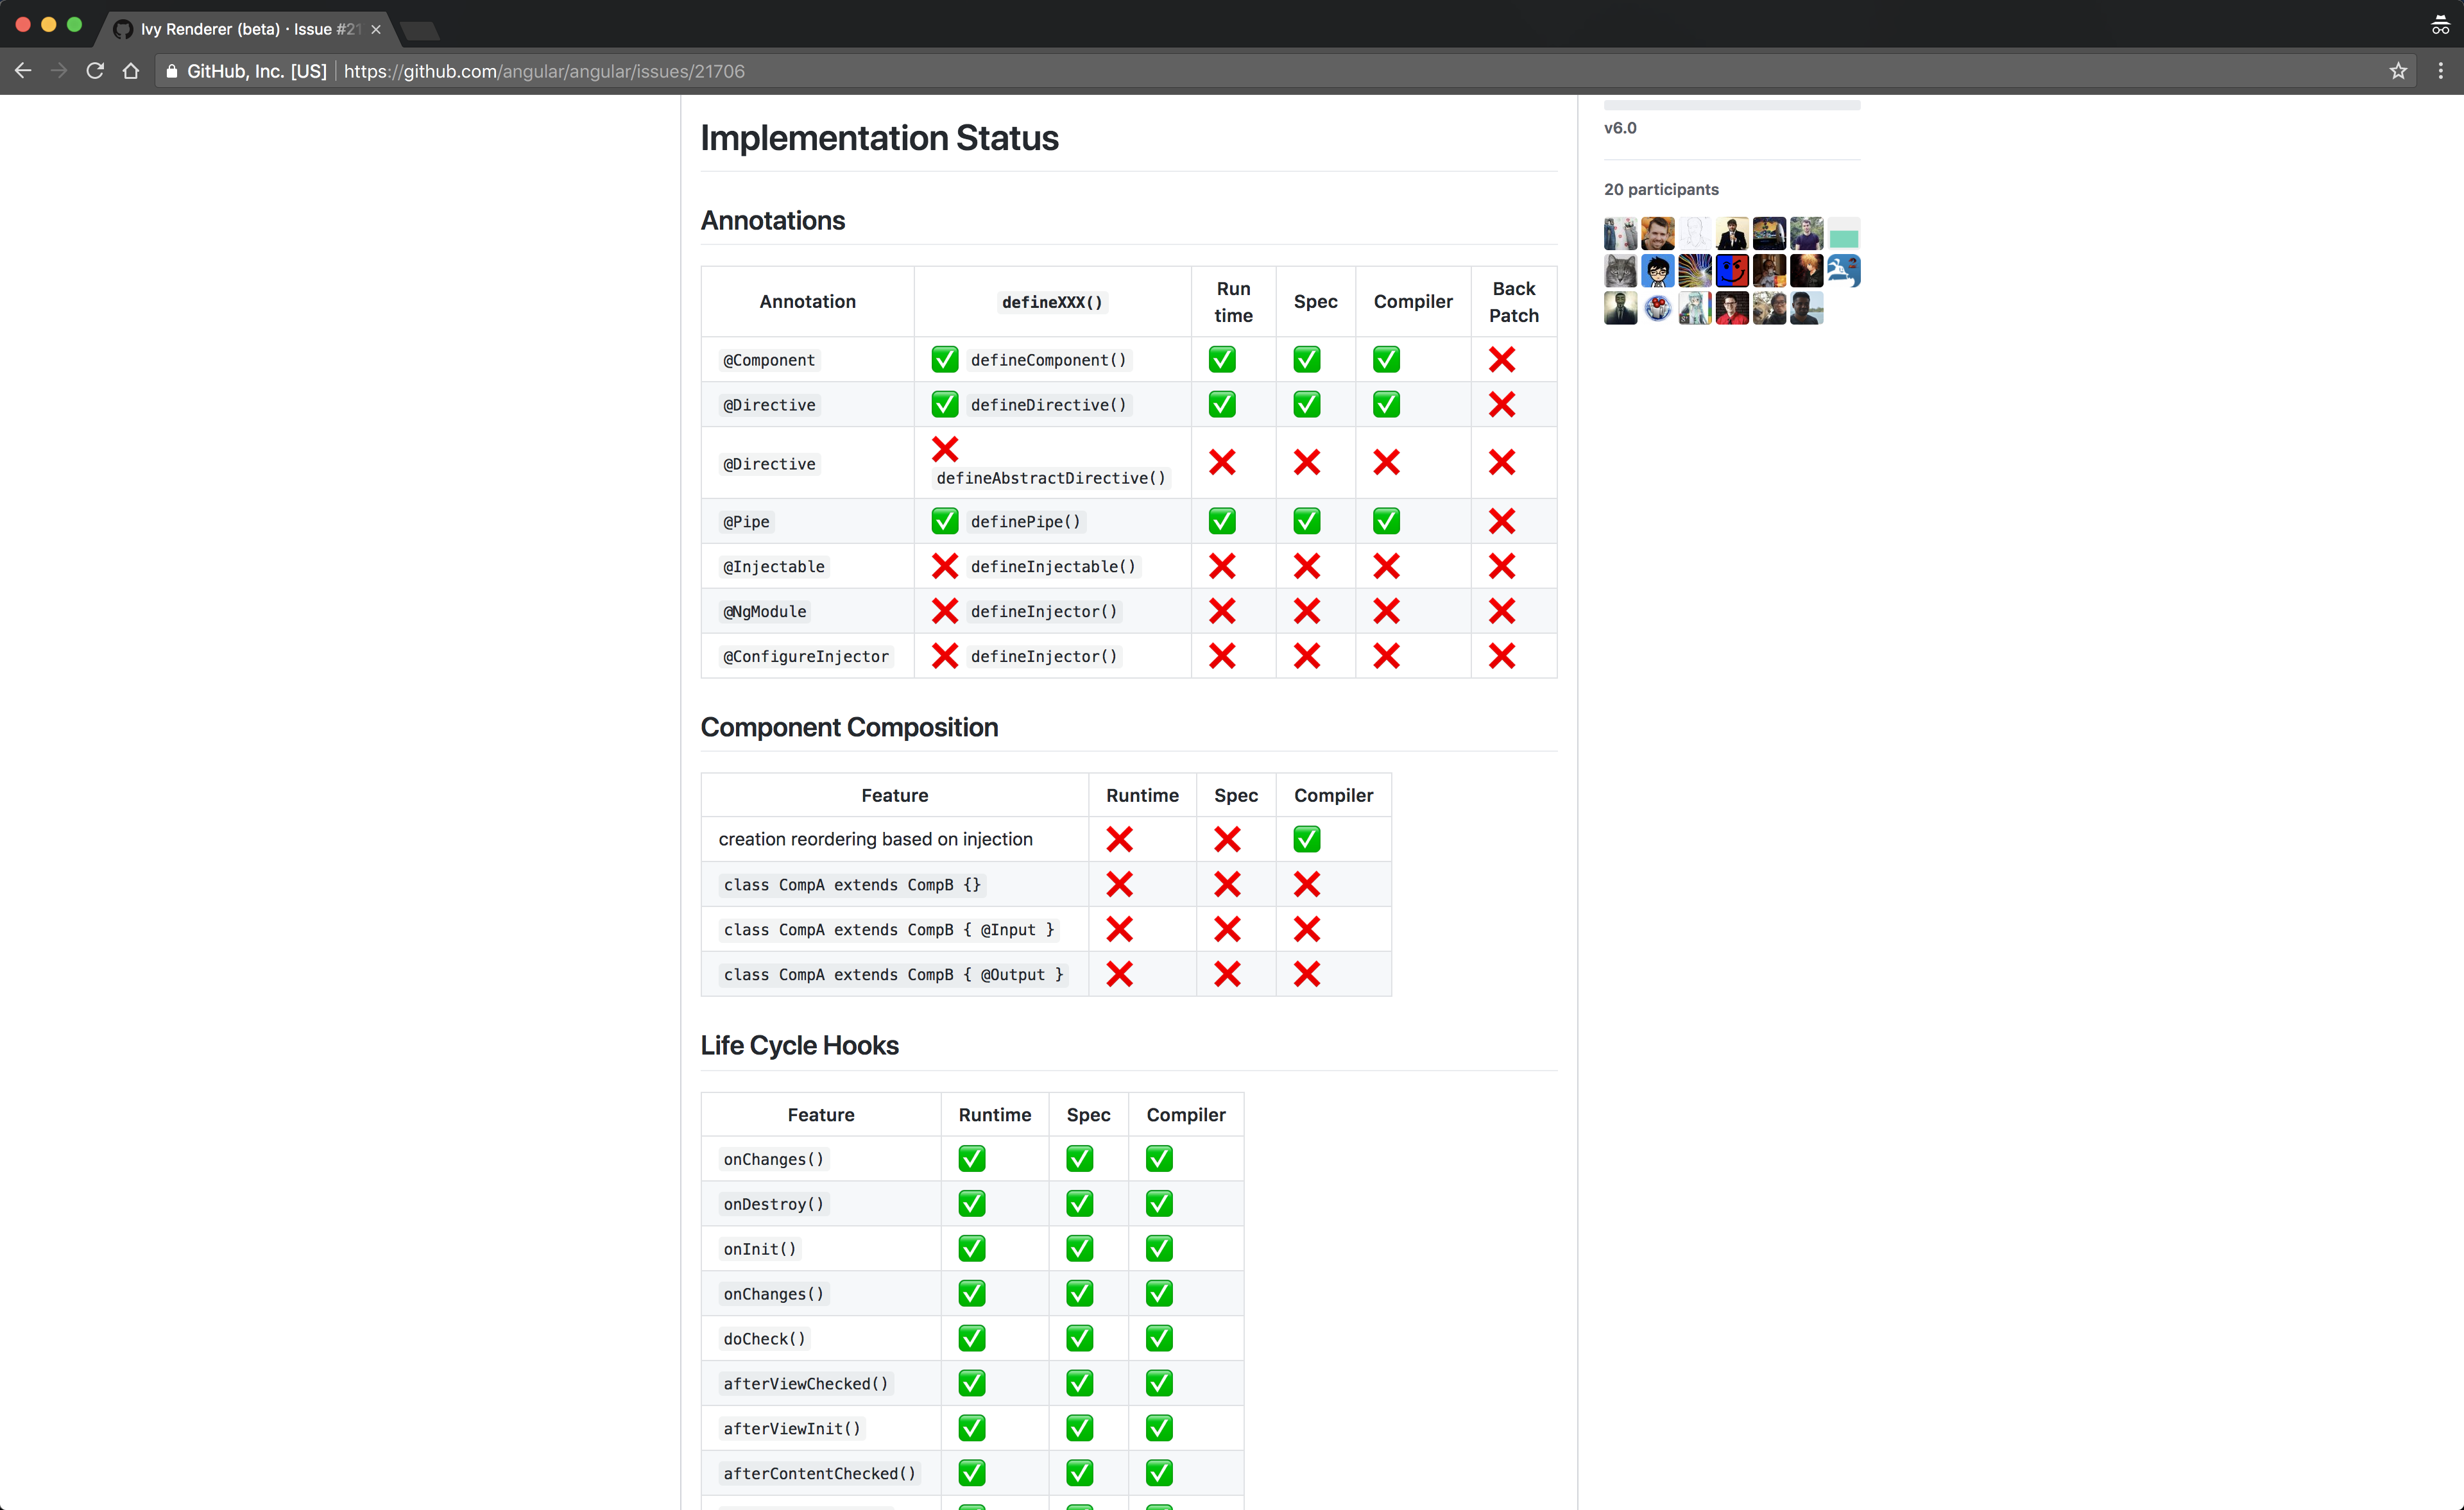Click the onInit() Spec green check
The width and height of the screenshot is (2464, 1510).
click(1080, 1249)
